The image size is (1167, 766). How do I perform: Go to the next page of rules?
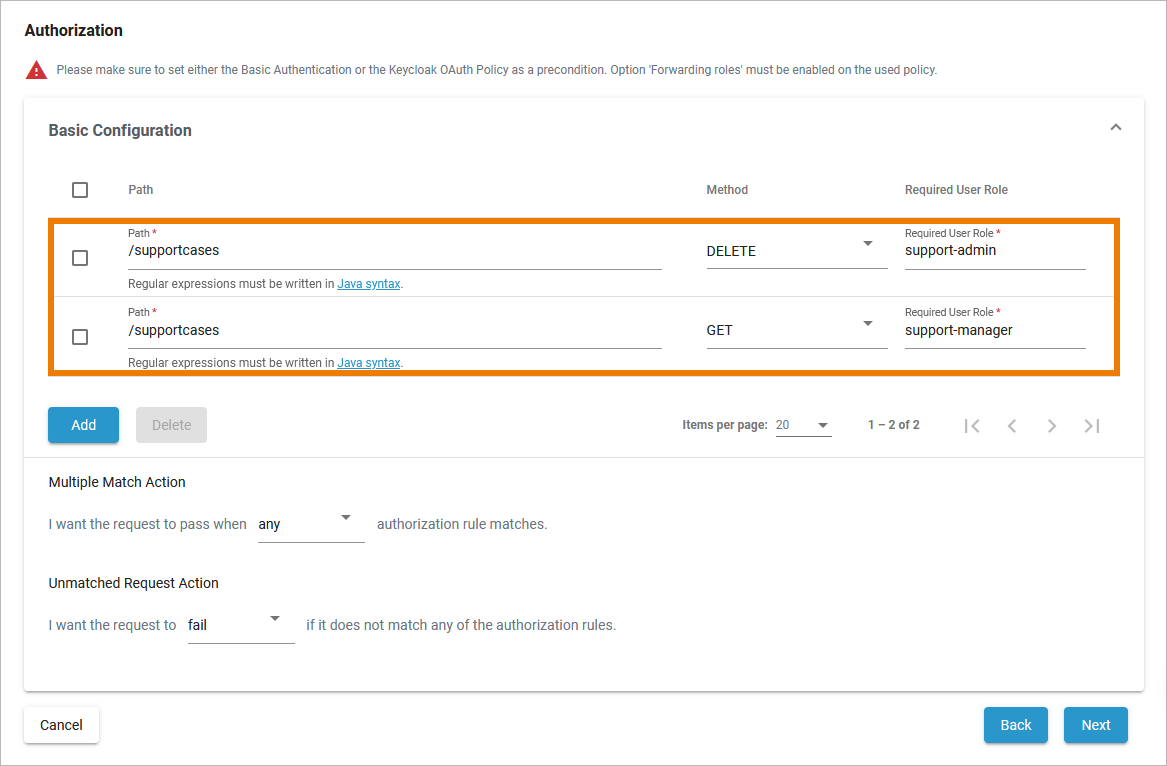click(1052, 425)
